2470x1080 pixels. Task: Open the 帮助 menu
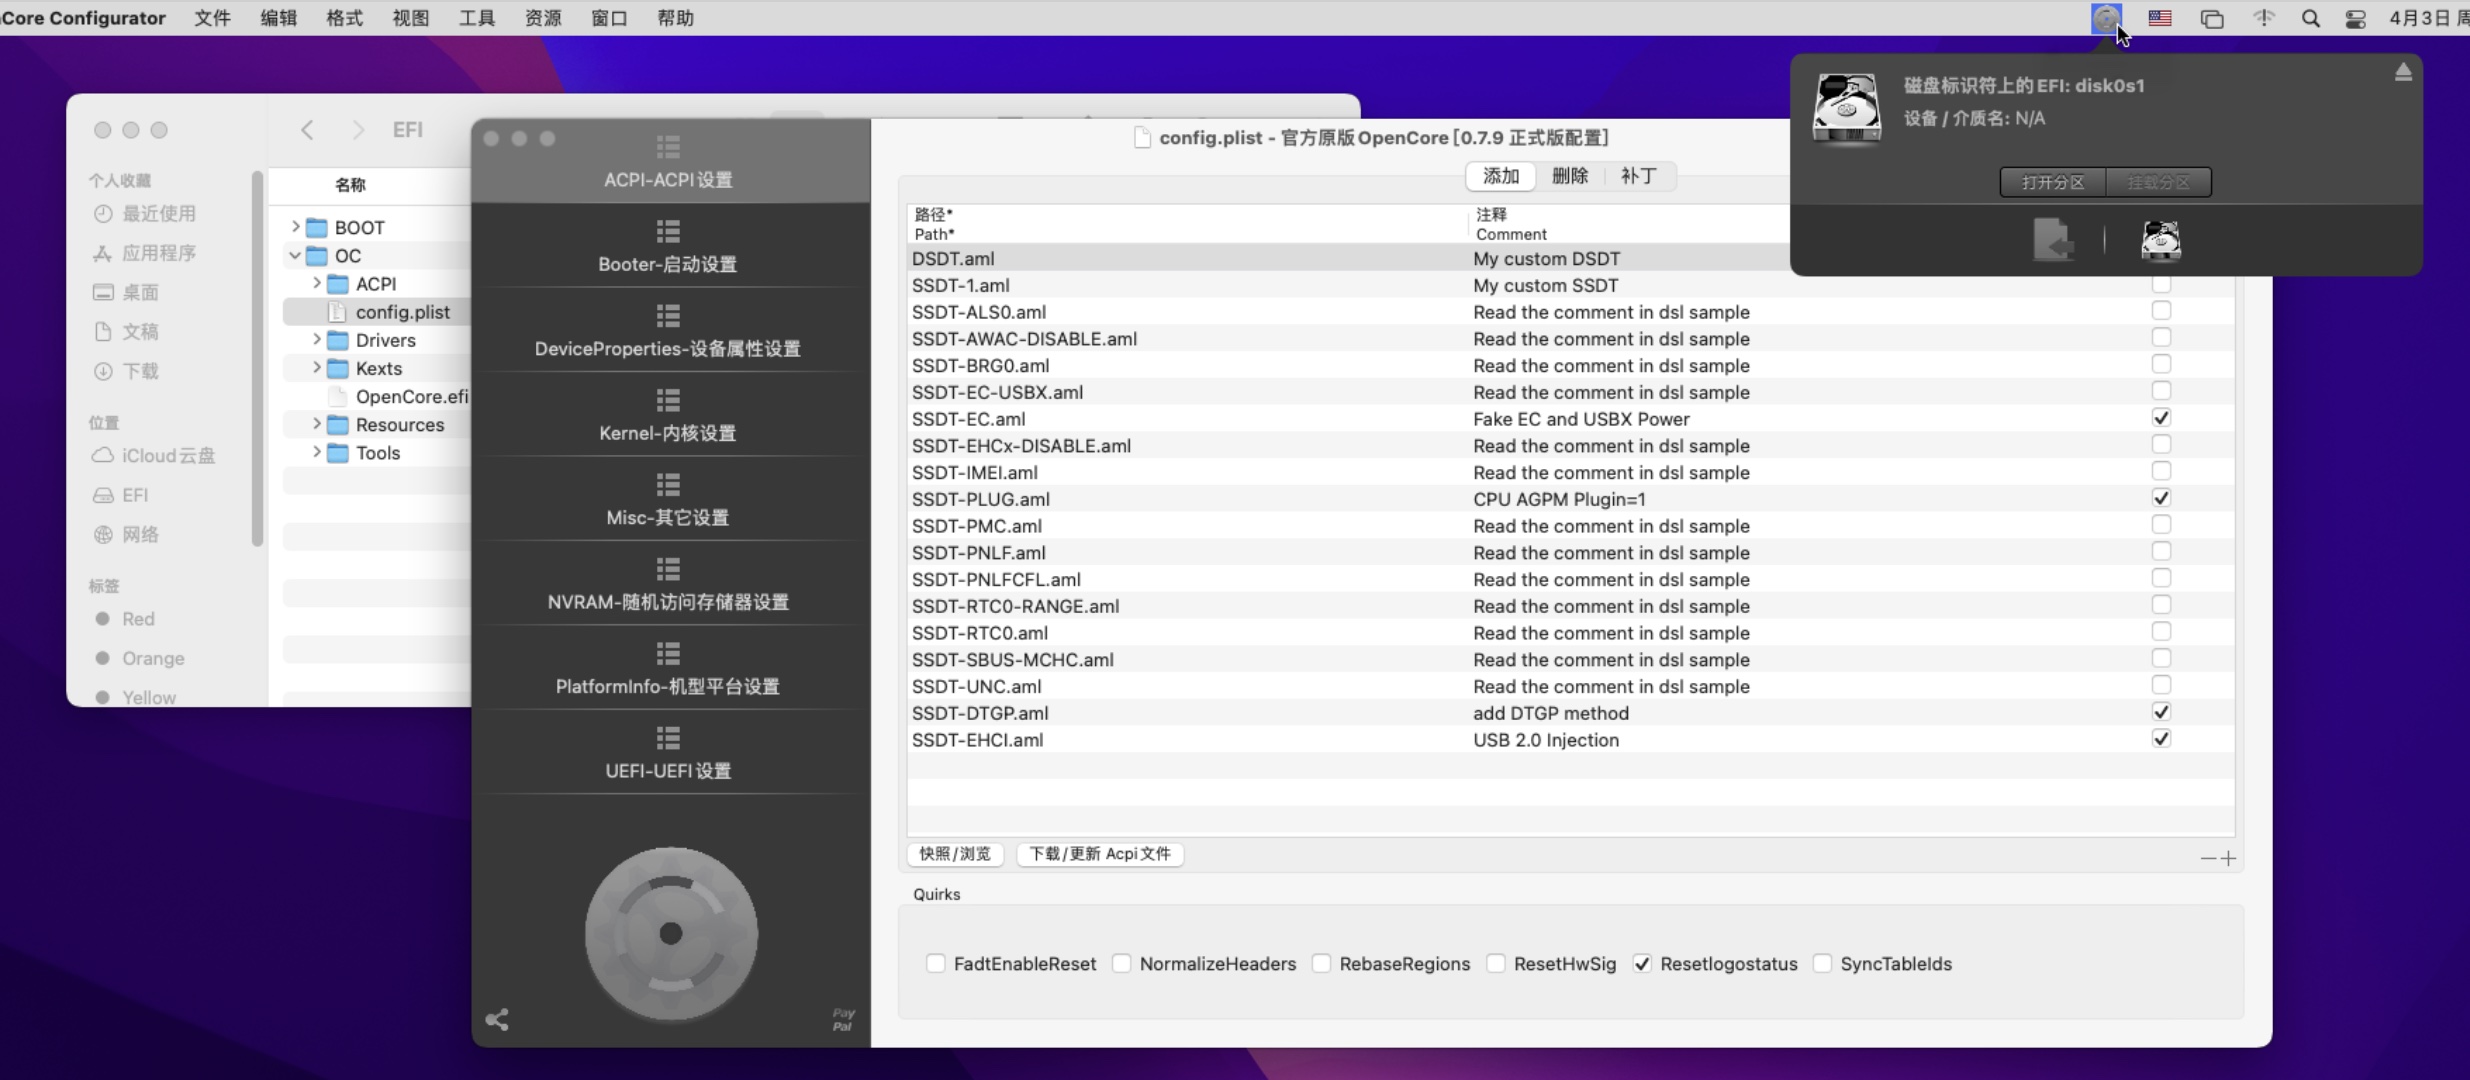(675, 18)
